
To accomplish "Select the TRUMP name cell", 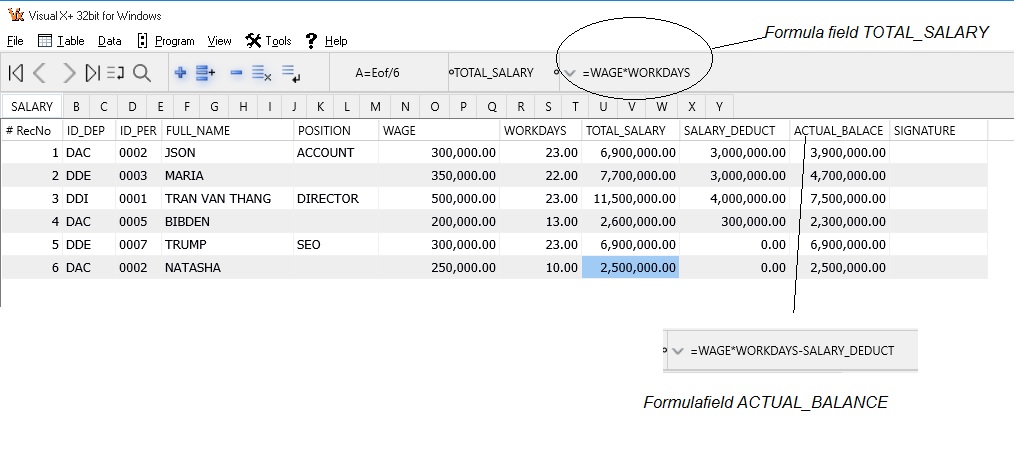I will (x=228, y=245).
